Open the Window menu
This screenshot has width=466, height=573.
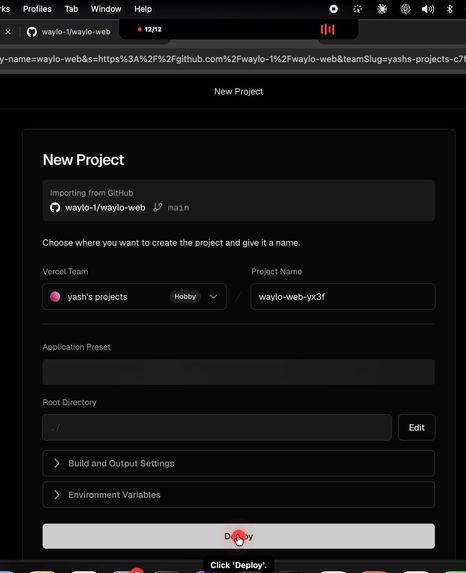pyautogui.click(x=106, y=9)
